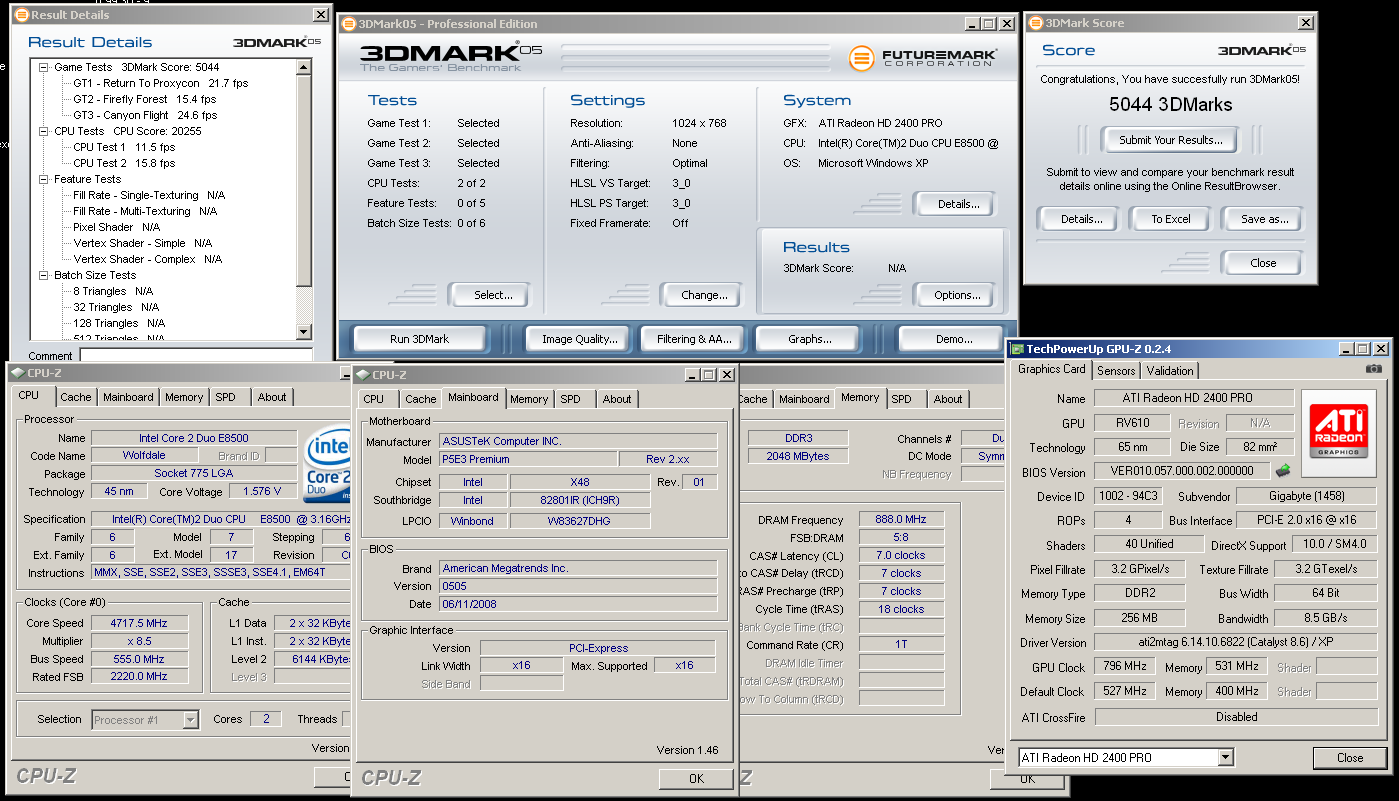Image resolution: width=1399 pixels, height=801 pixels.
Task: Select Vertex Shader - Complex row
Action: (148, 259)
